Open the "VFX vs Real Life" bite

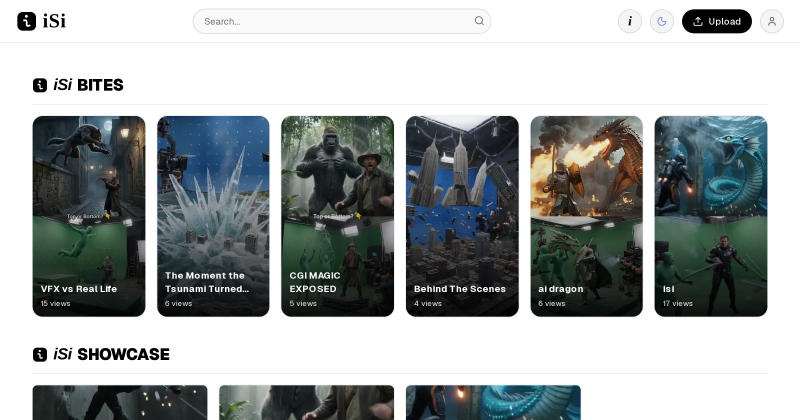pos(89,216)
